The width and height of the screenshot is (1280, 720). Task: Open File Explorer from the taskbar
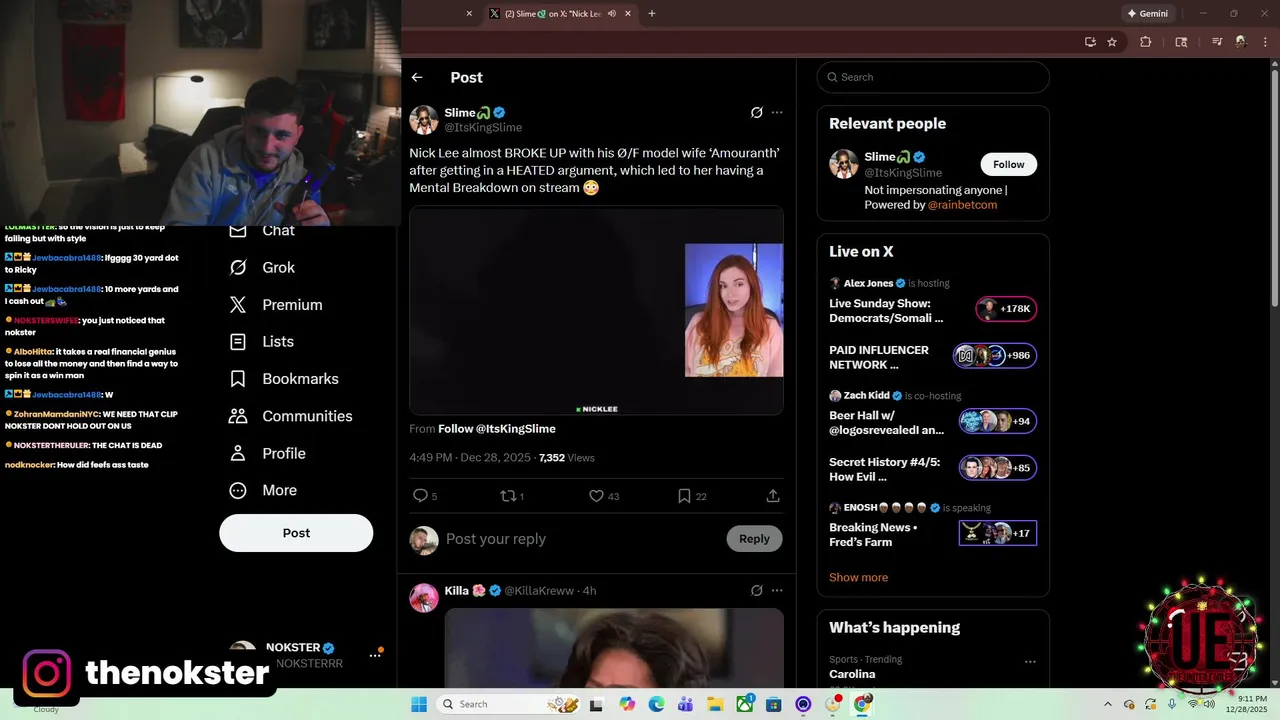point(715,704)
